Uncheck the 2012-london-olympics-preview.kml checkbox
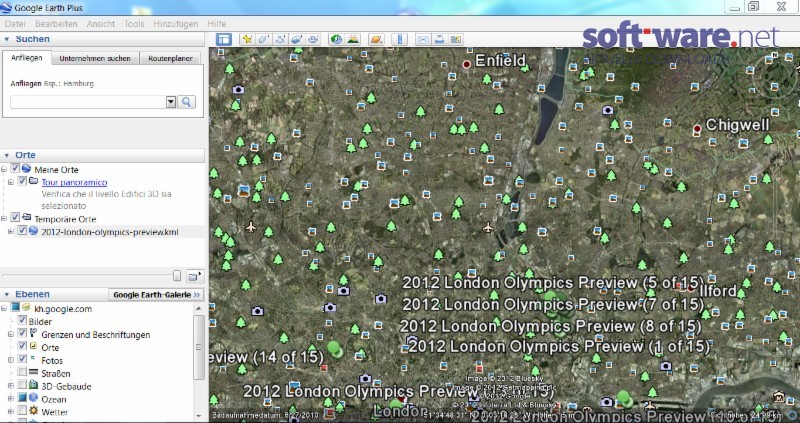Screen dimensions: 800x423 point(22,230)
